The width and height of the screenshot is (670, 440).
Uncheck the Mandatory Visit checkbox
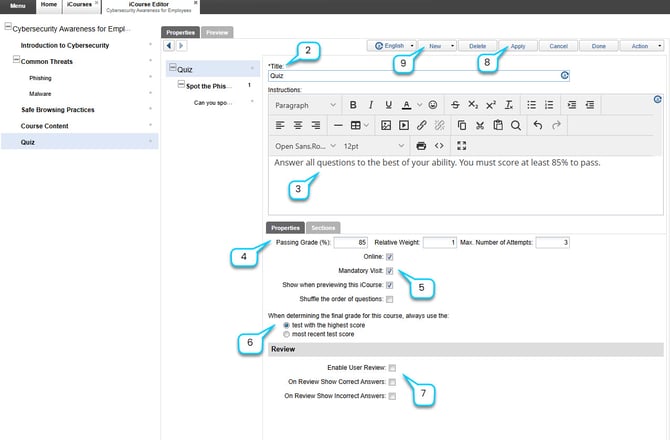pos(390,271)
